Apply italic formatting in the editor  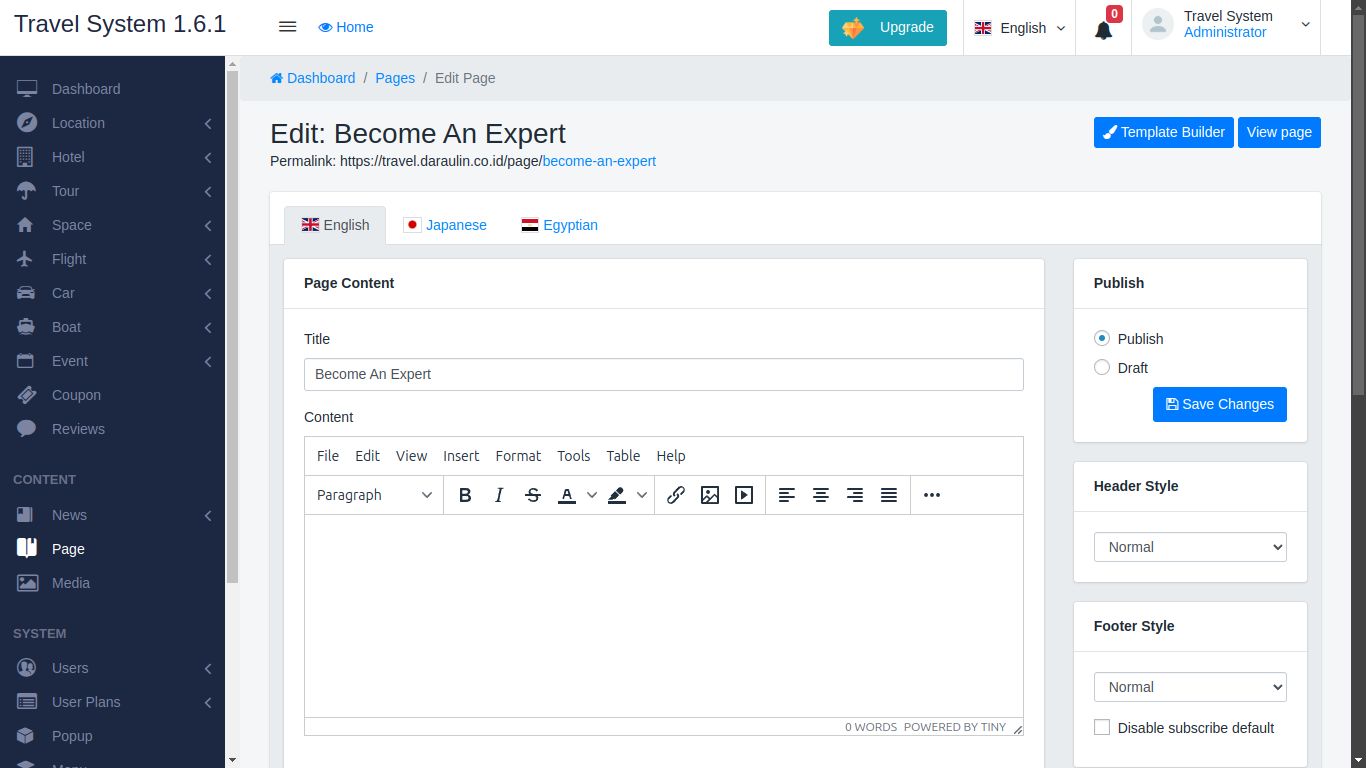[499, 495]
